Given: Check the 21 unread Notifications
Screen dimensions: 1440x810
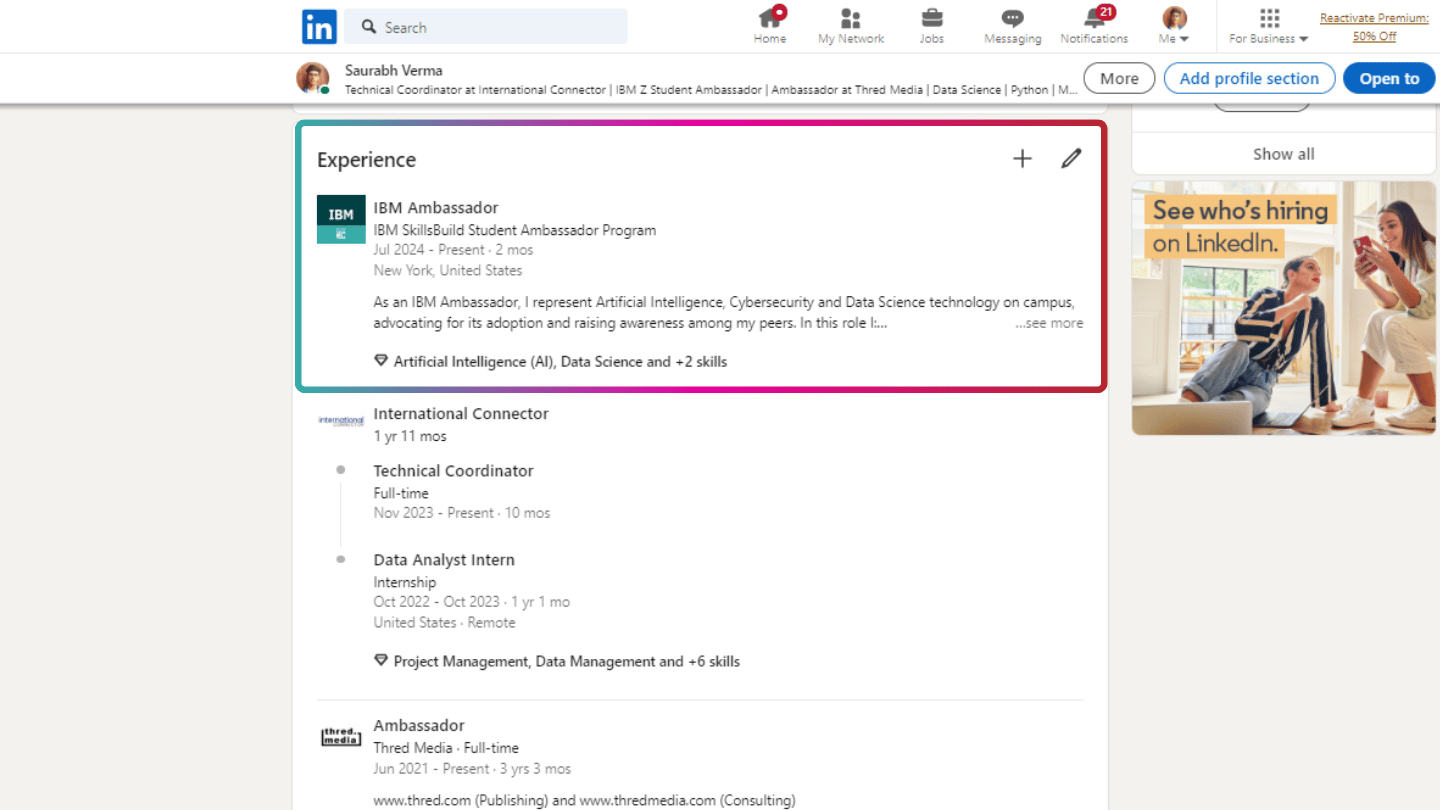Looking at the screenshot, I should 1094,26.
